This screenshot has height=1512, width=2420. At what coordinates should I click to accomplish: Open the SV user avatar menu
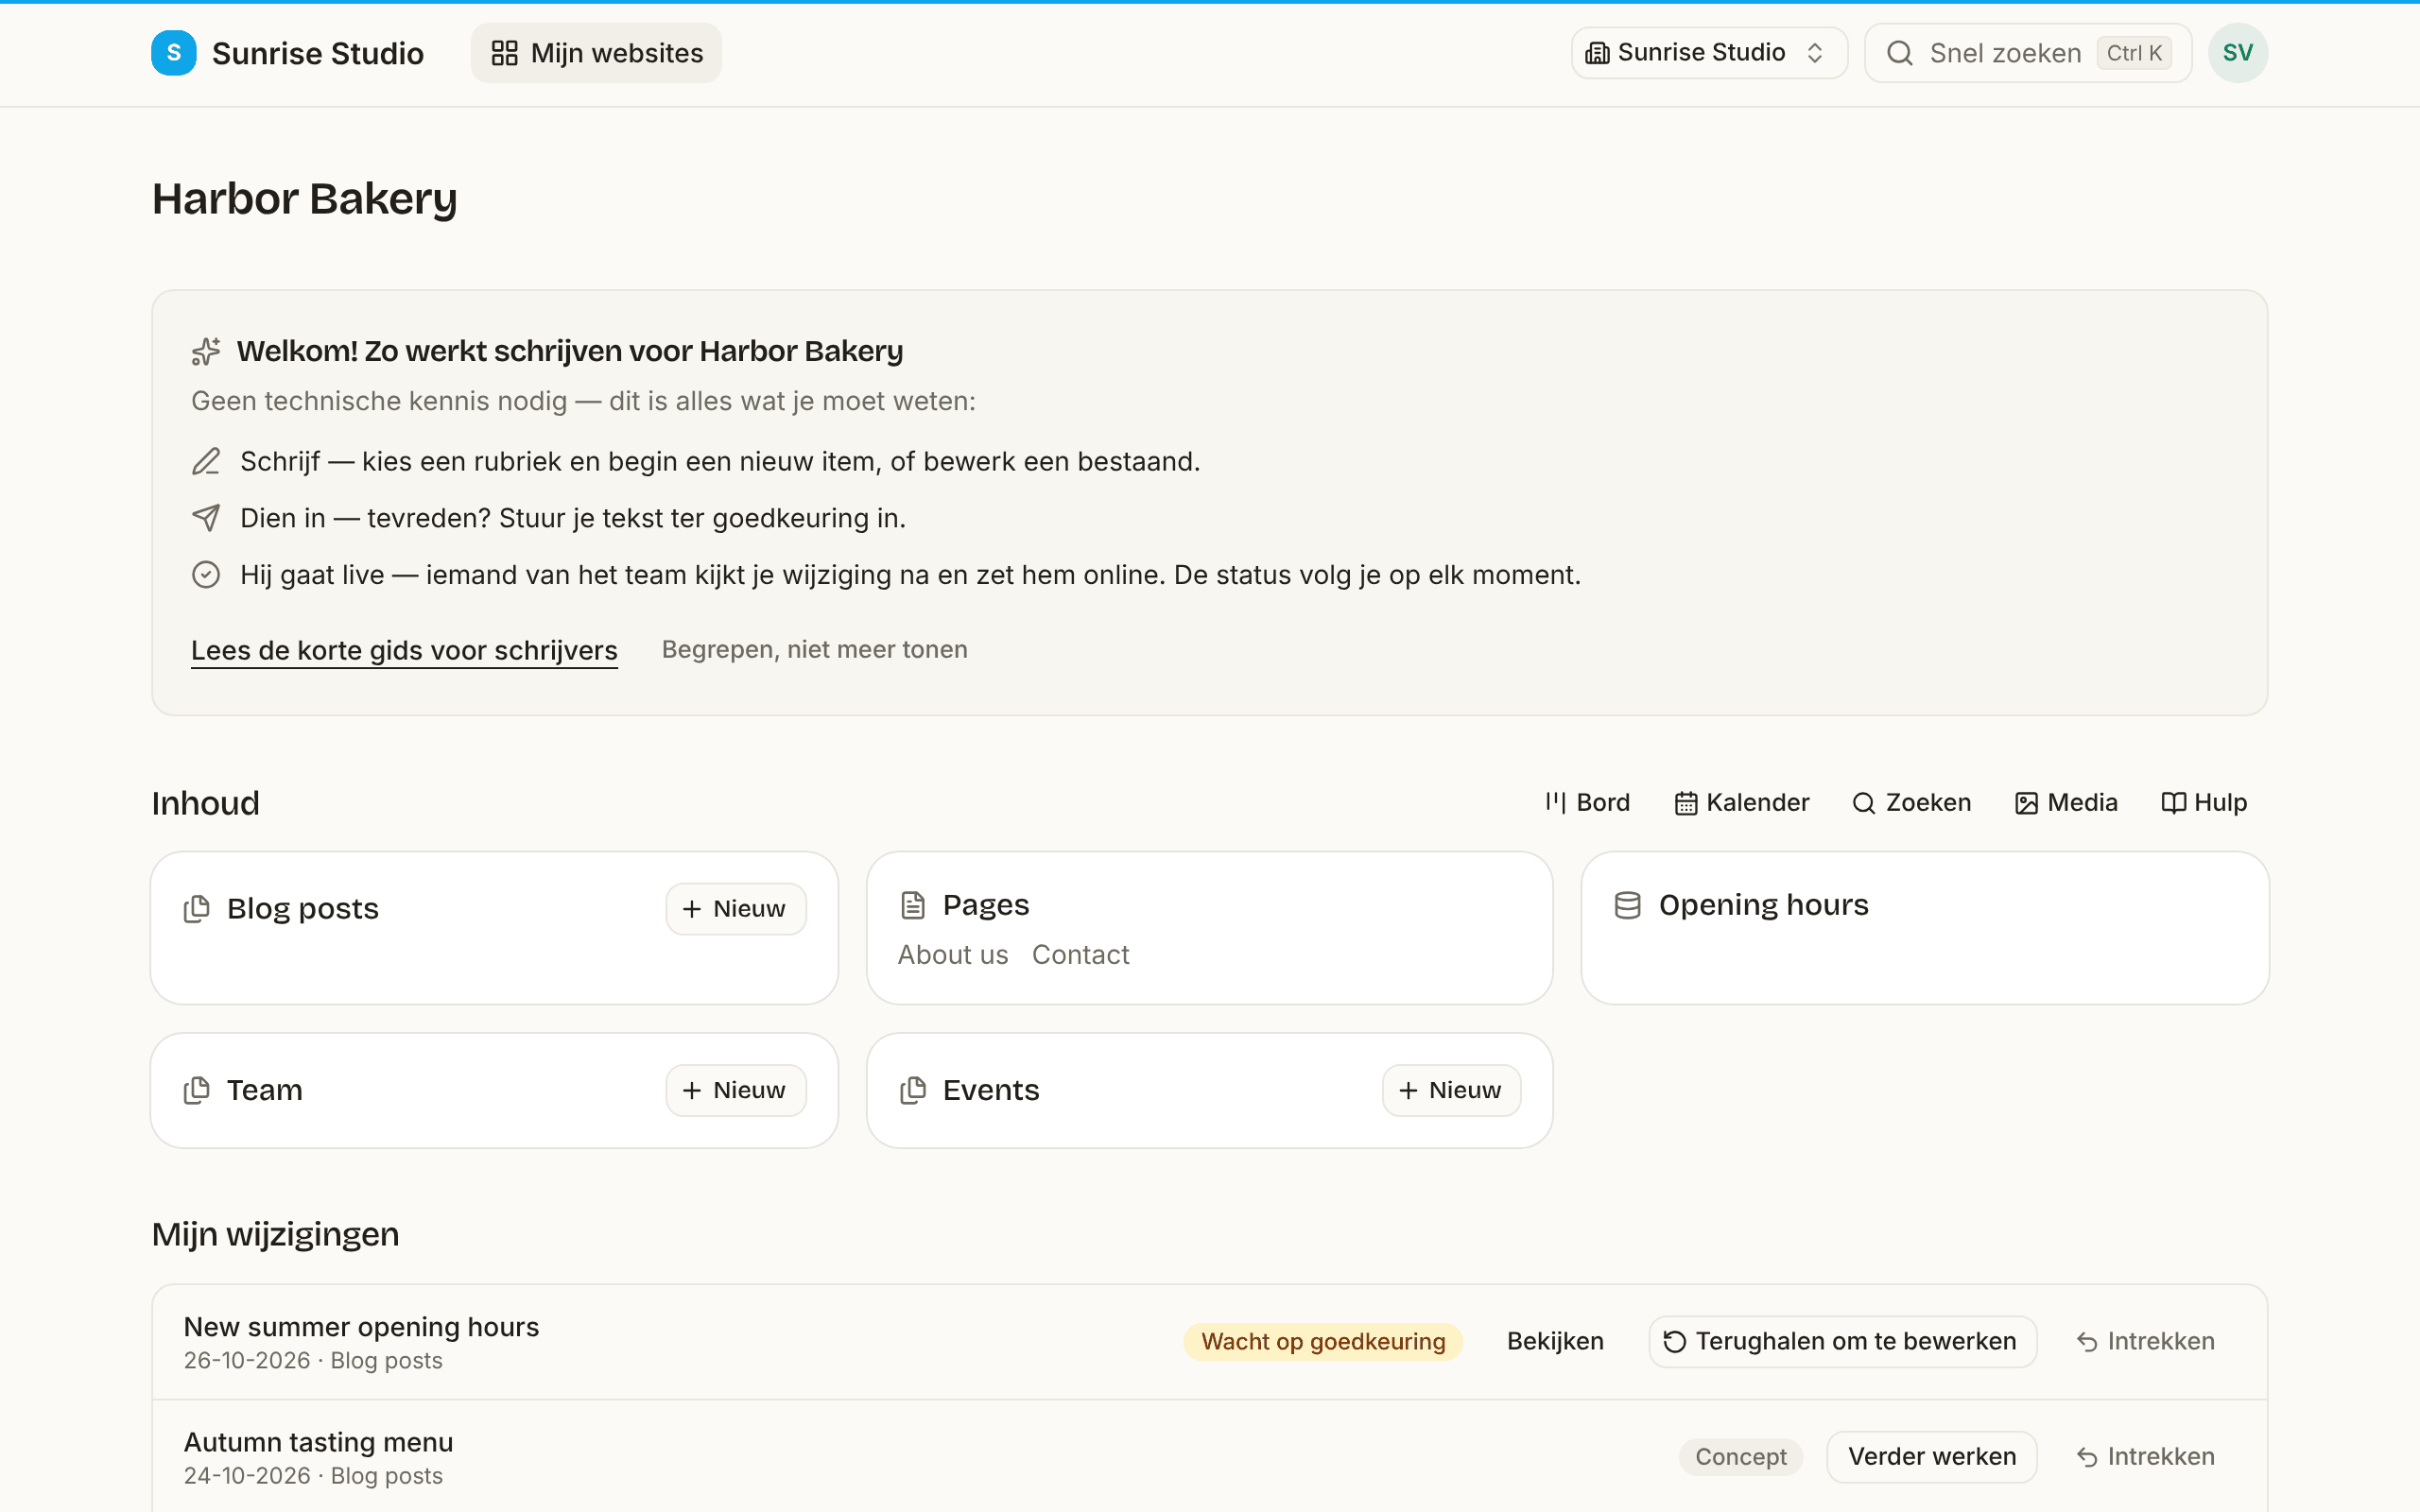[x=2238, y=53]
